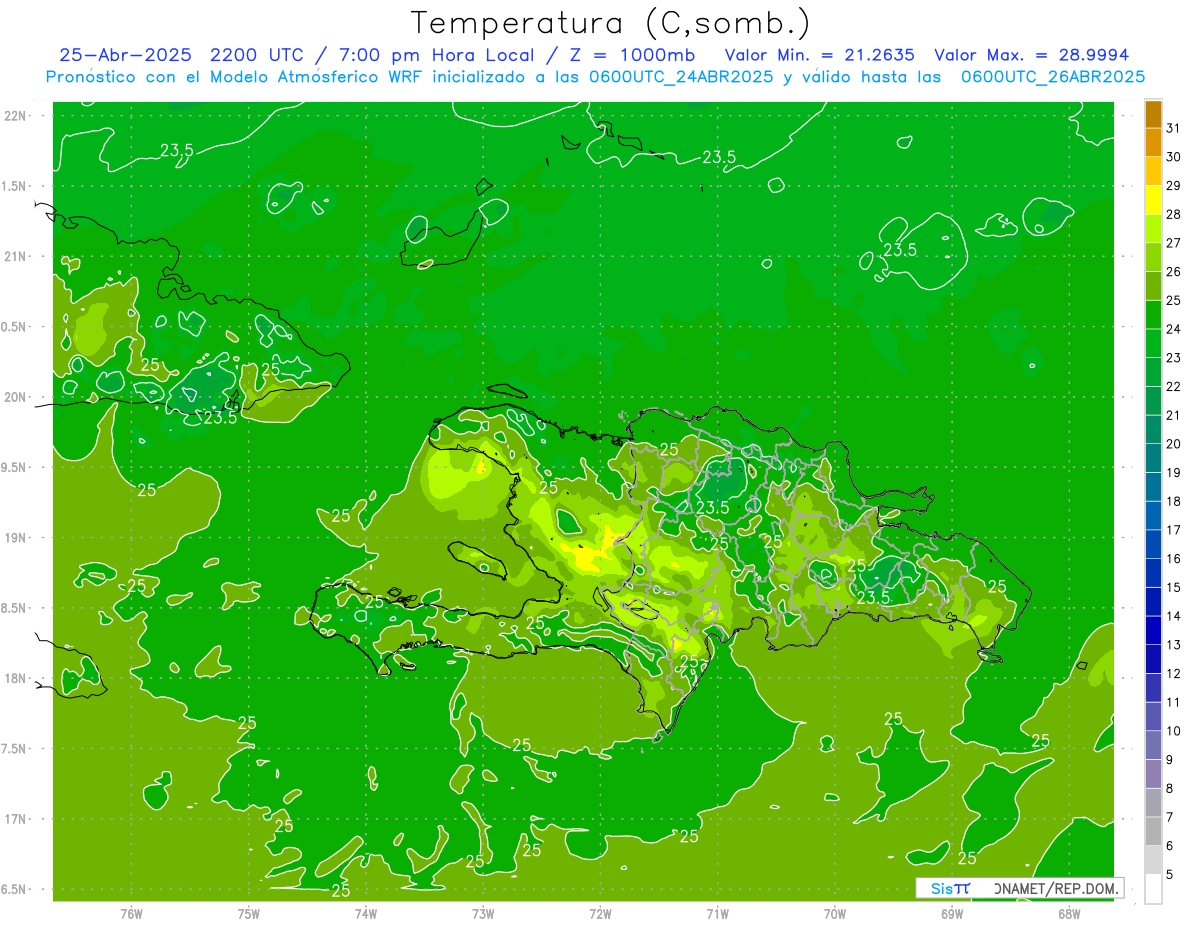Click the '17N' latitude label
Screen dimensions: 1200x927
coord(15,819)
